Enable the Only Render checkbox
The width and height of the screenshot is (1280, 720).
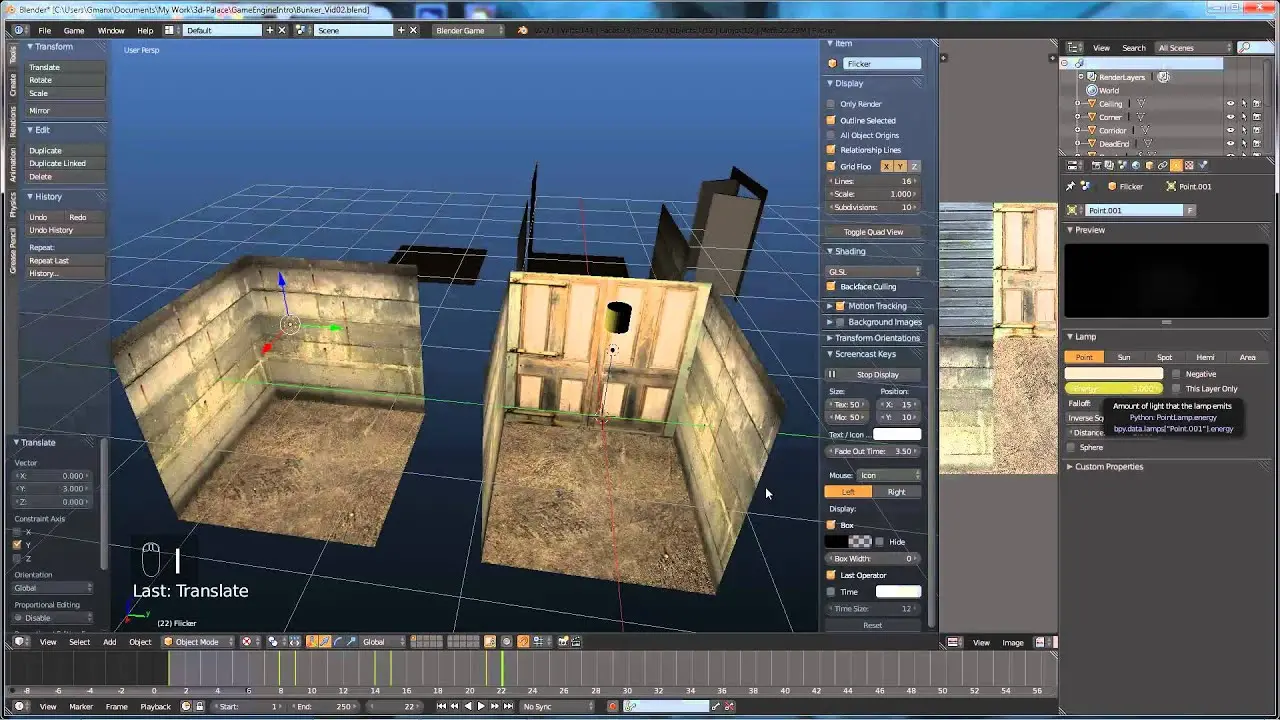pyautogui.click(x=831, y=104)
